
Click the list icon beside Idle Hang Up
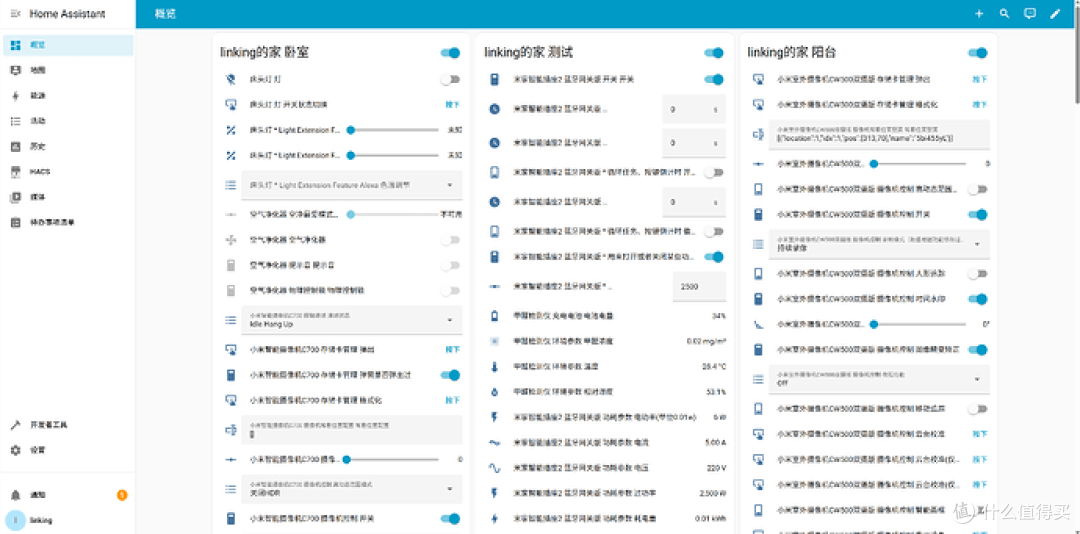coord(231,320)
